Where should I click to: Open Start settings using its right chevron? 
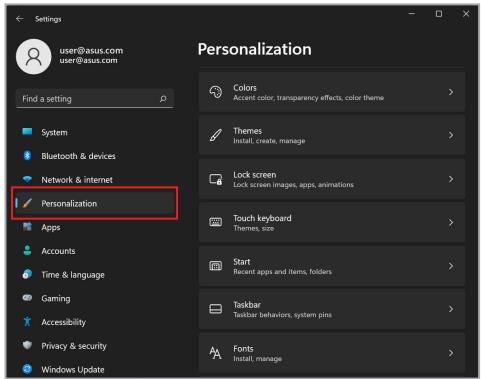click(451, 266)
